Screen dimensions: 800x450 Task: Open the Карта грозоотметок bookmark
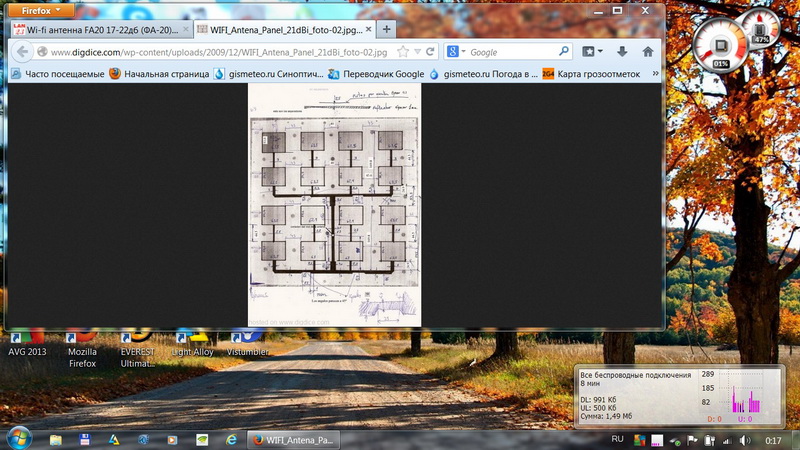coord(591,74)
